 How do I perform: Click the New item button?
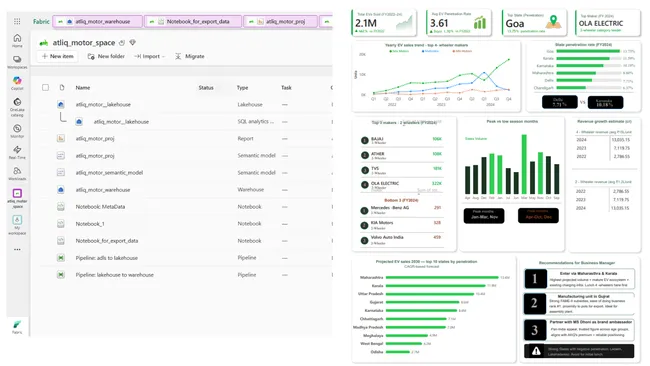tap(57, 56)
